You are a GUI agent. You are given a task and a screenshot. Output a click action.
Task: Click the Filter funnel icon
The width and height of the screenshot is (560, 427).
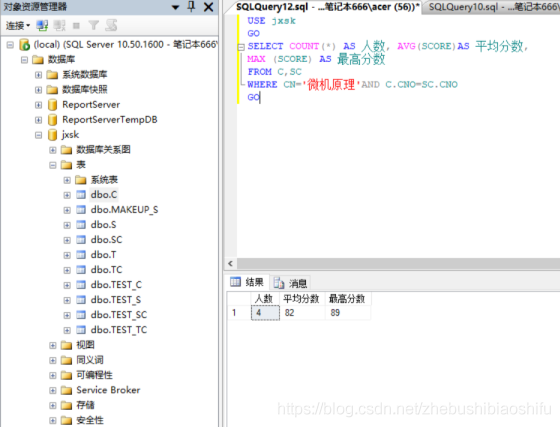pos(94,25)
